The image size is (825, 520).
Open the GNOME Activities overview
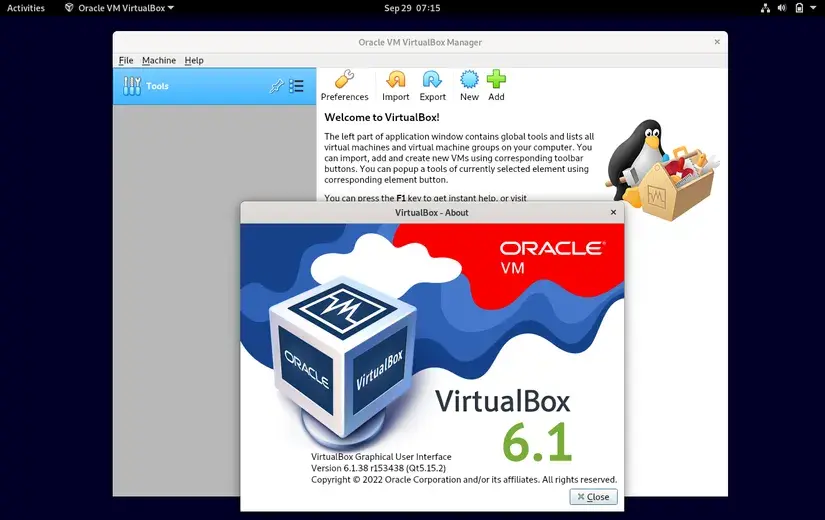[26, 8]
